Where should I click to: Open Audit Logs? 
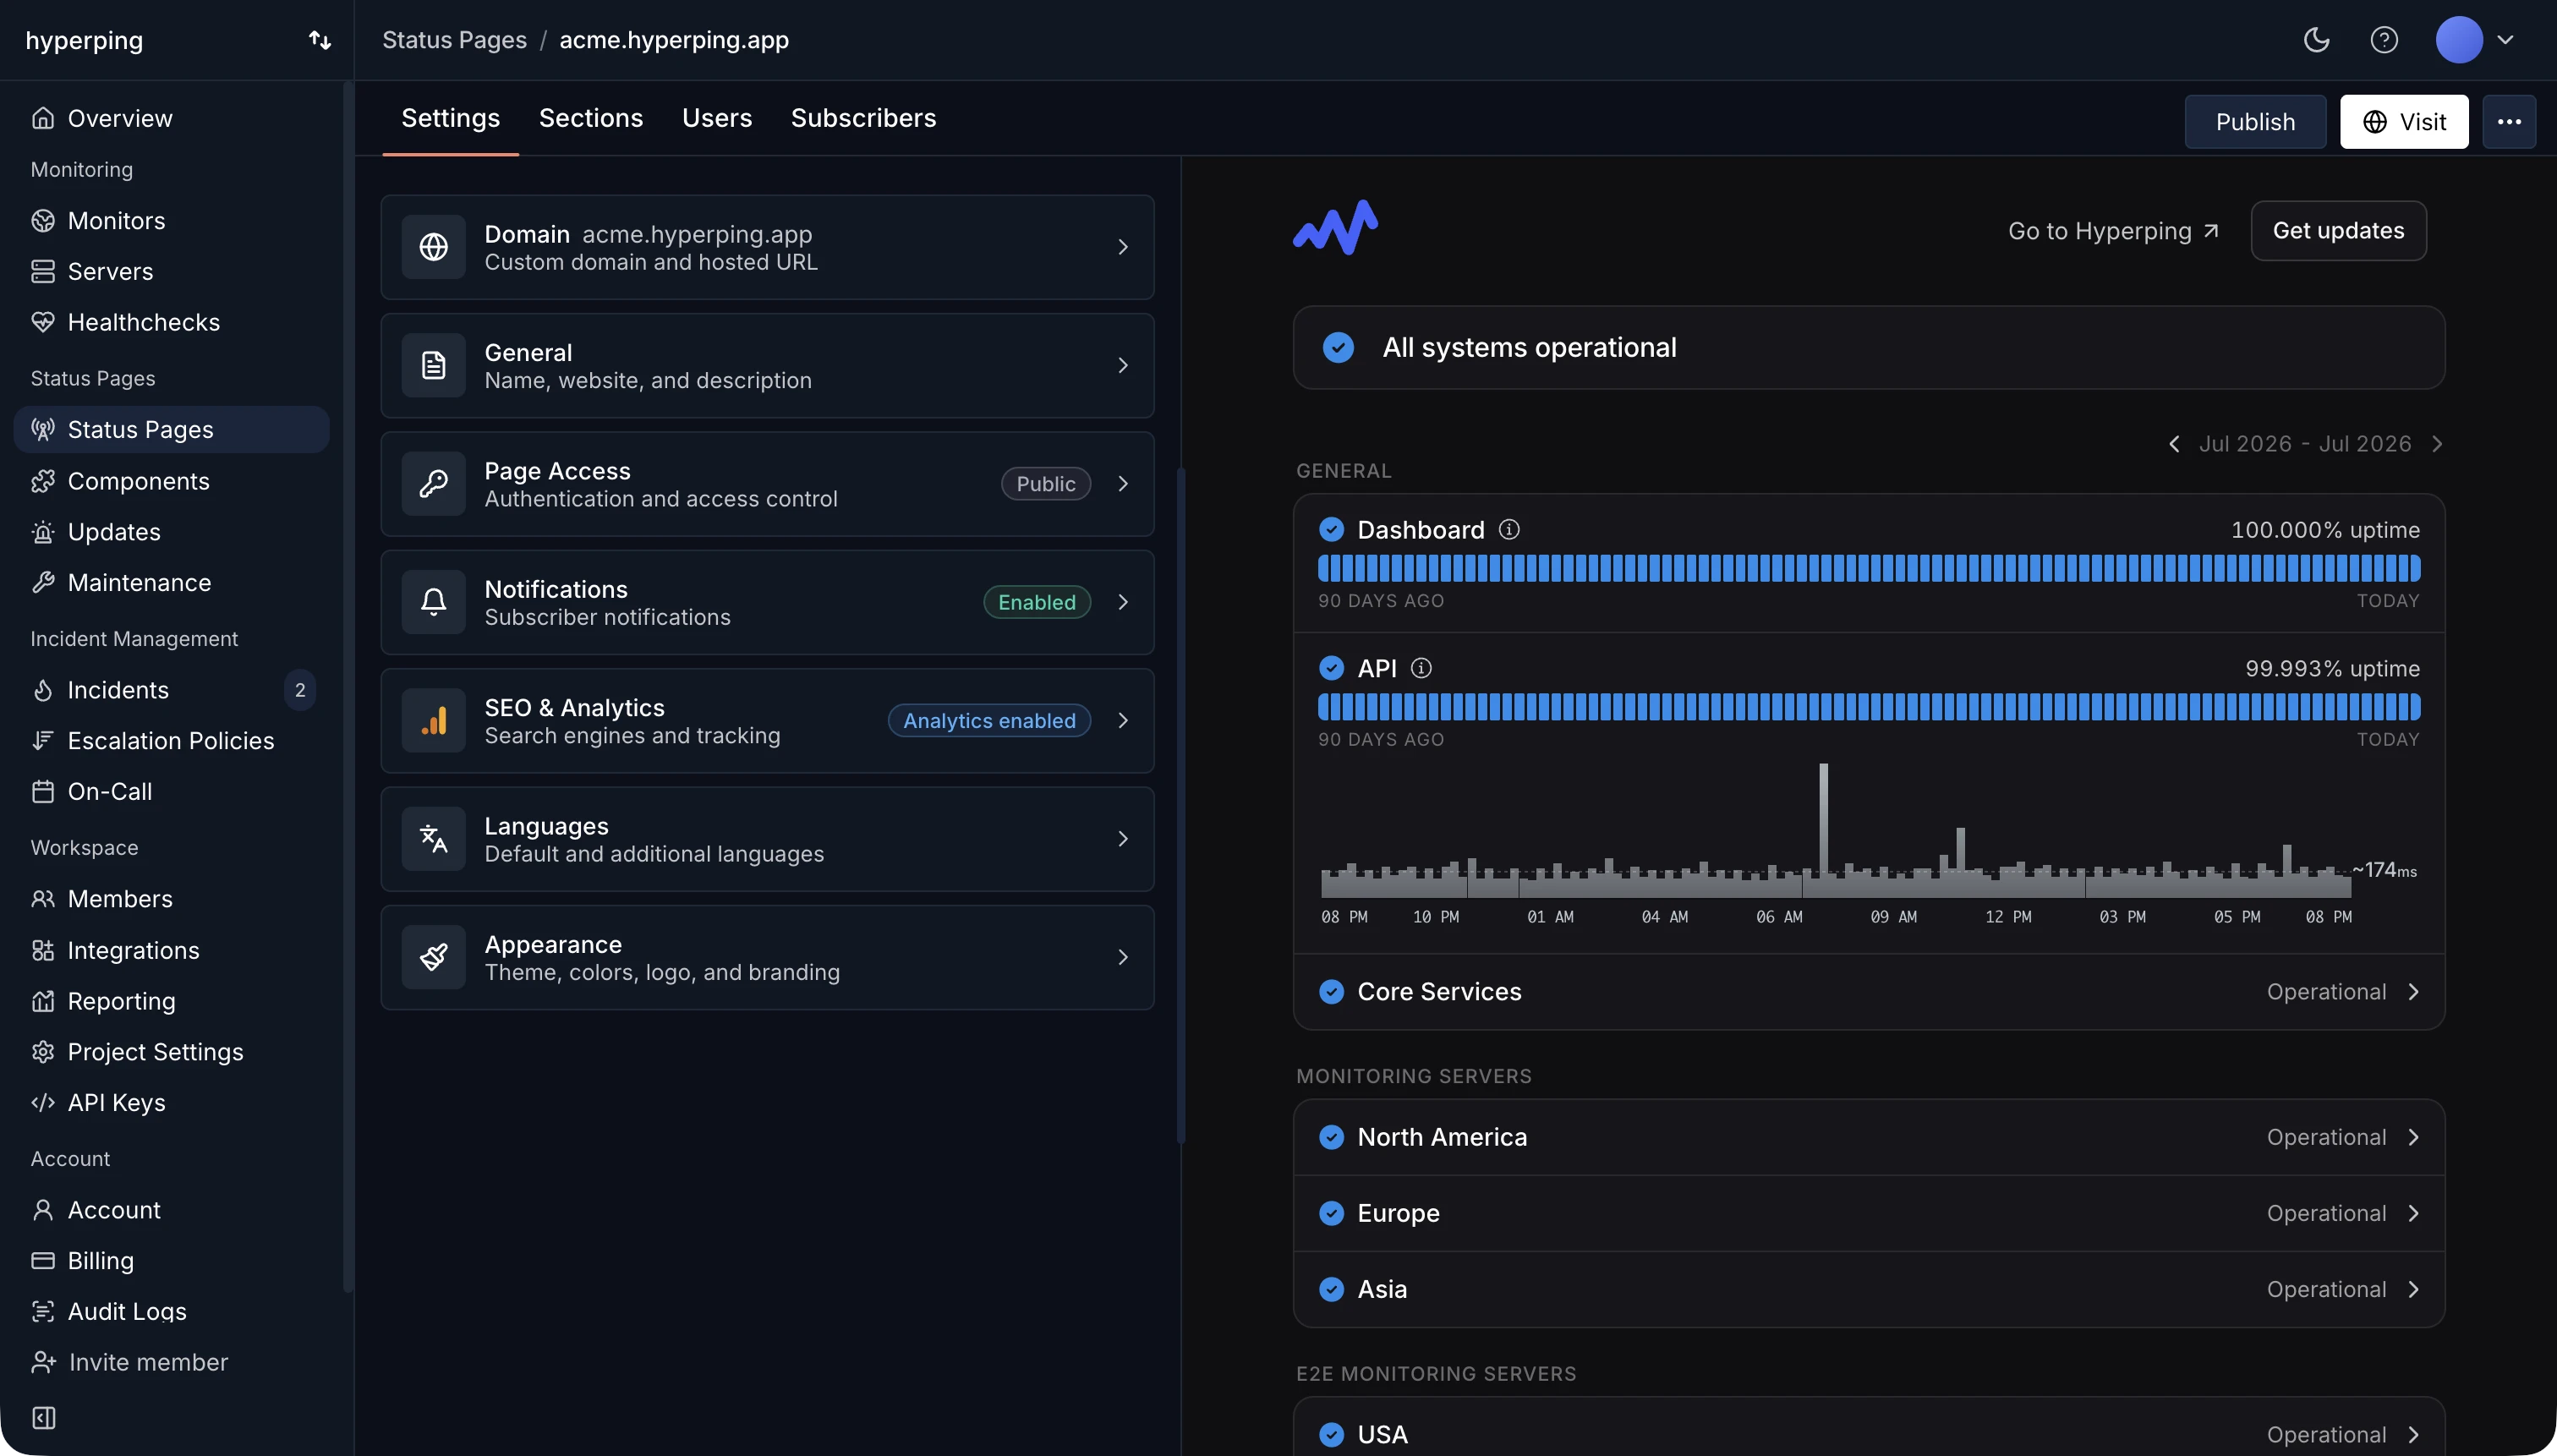click(171, 1312)
